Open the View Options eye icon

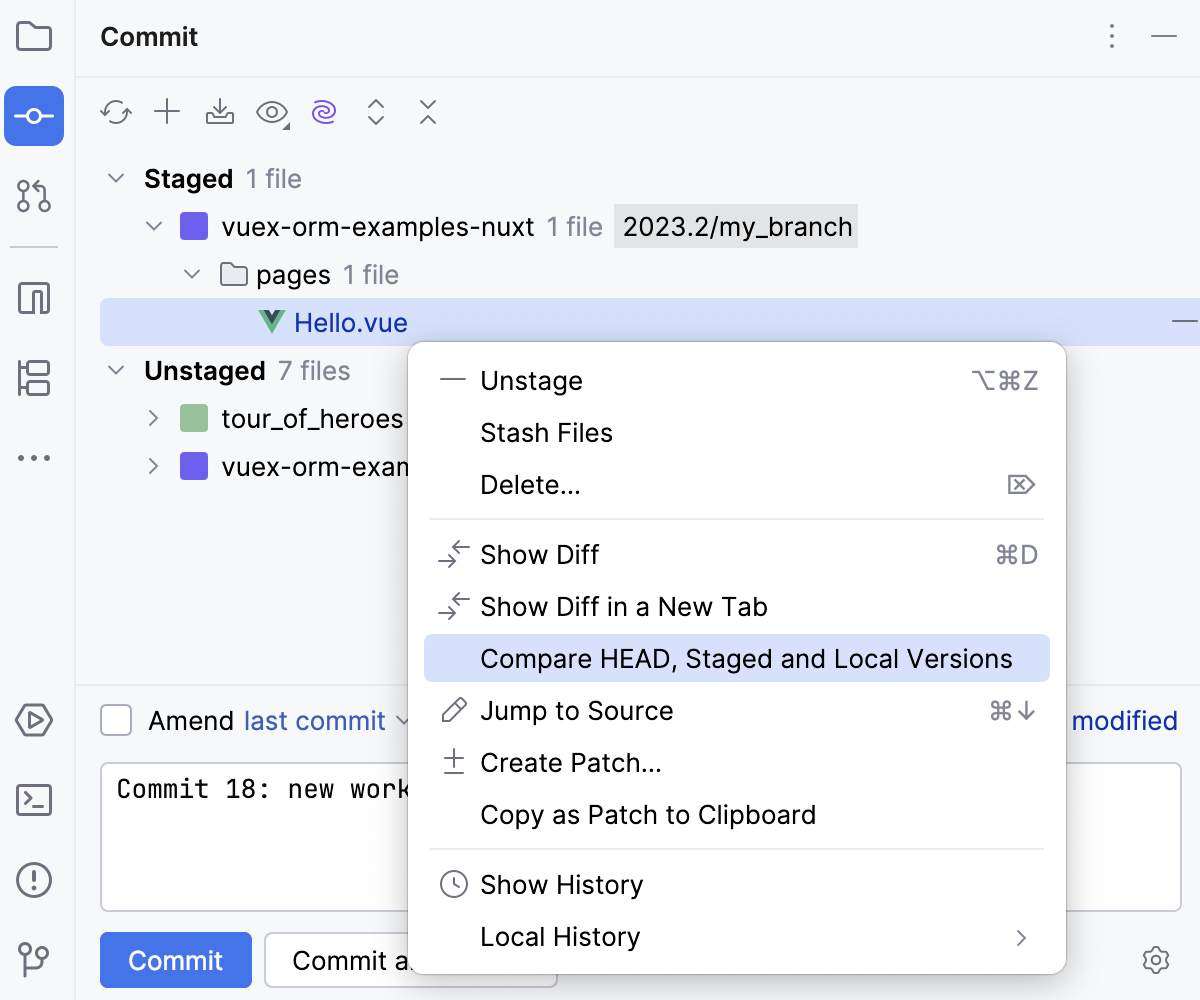tap(272, 113)
